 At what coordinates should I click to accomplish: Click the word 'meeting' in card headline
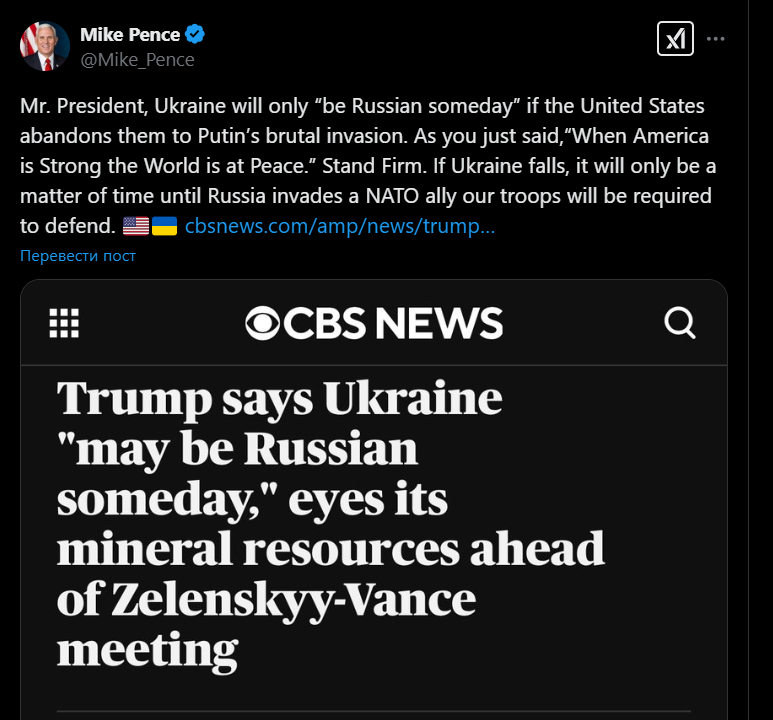(147, 650)
